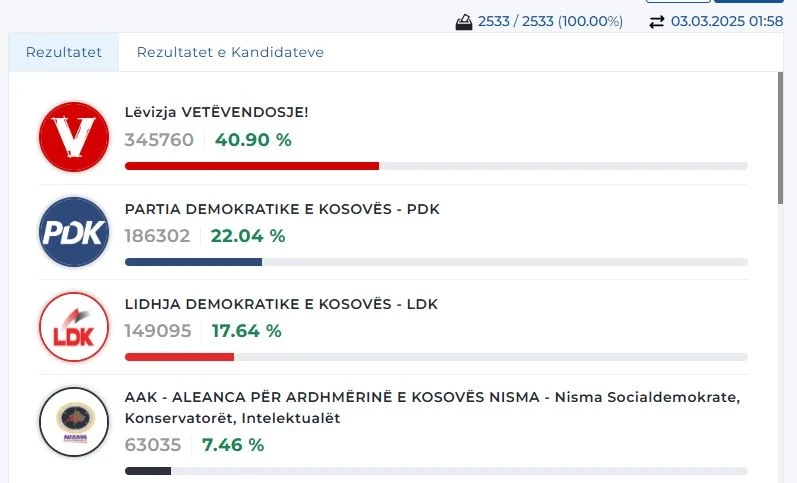Click the results list vertical scrollbar

click(780, 140)
